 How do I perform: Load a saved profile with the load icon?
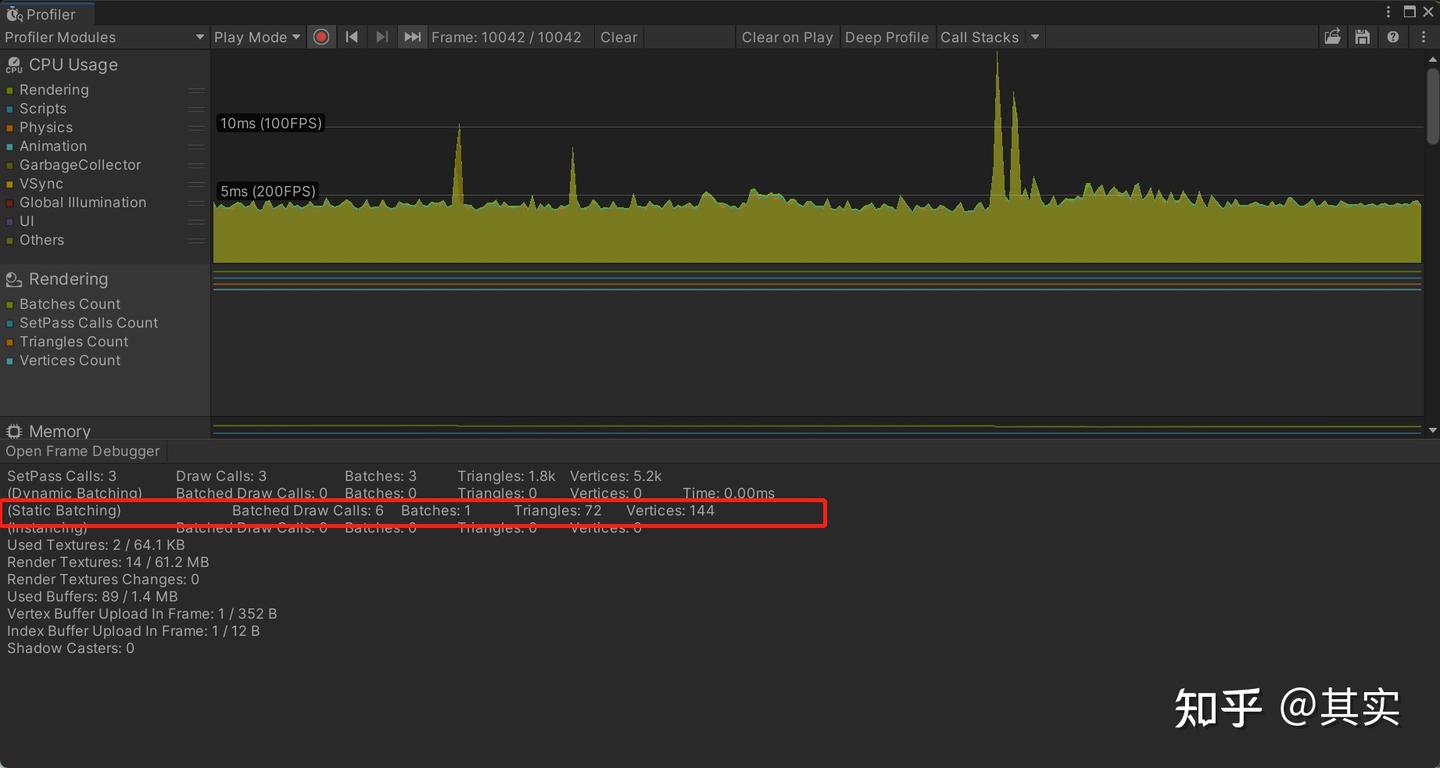tap(1332, 36)
